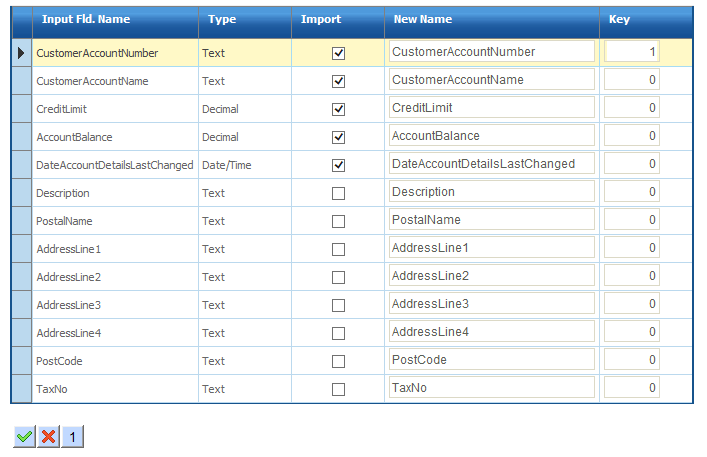This screenshot has width=707, height=457.
Task: Sort by Input Fld. Name column header
Action: (x=86, y=20)
